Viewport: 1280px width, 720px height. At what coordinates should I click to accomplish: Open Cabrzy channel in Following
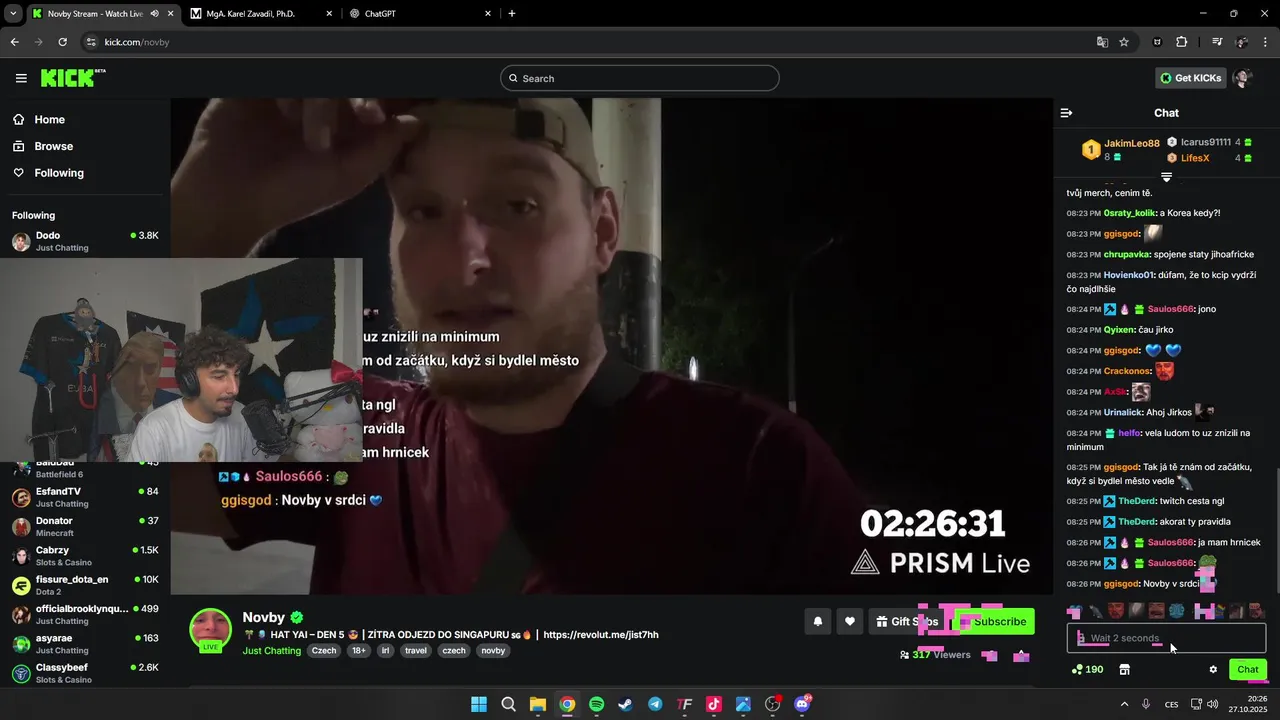85,556
